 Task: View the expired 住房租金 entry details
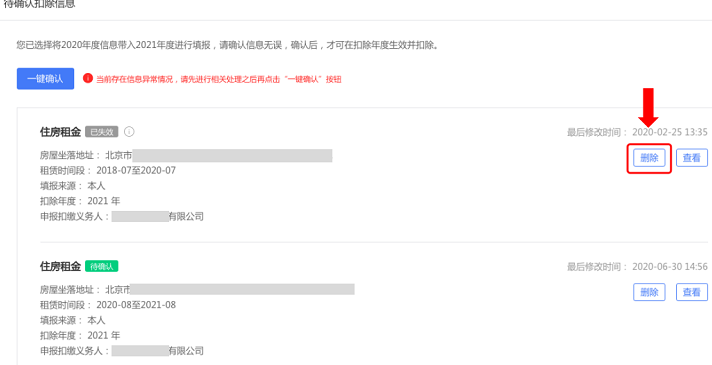click(x=692, y=158)
